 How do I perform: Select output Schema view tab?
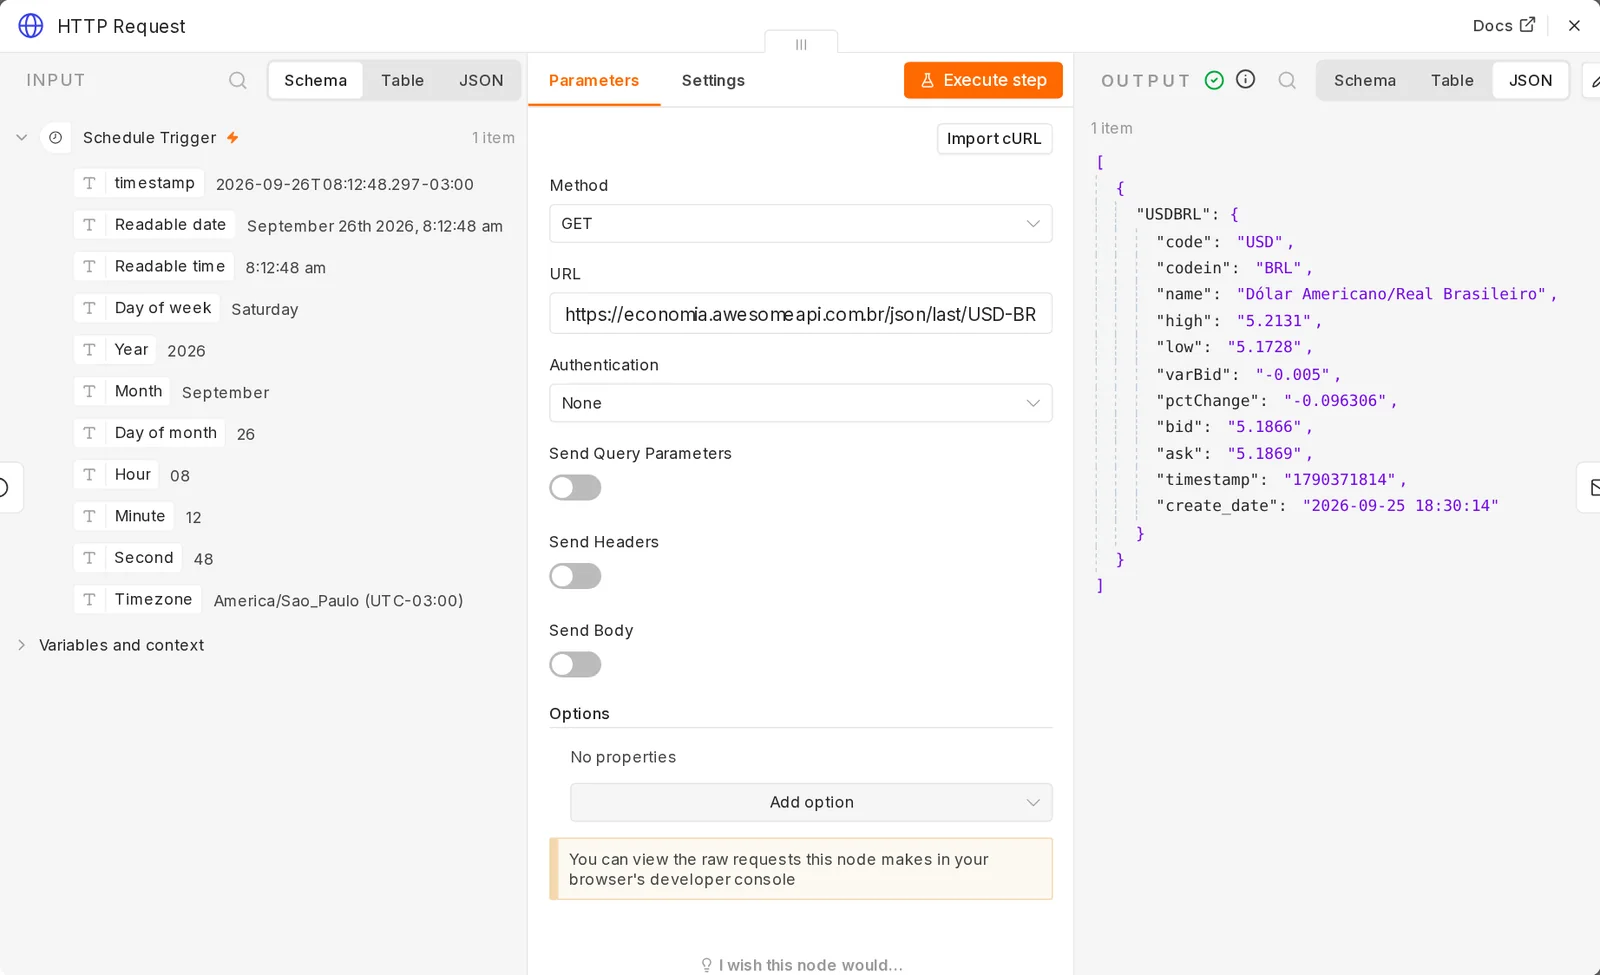click(x=1364, y=80)
